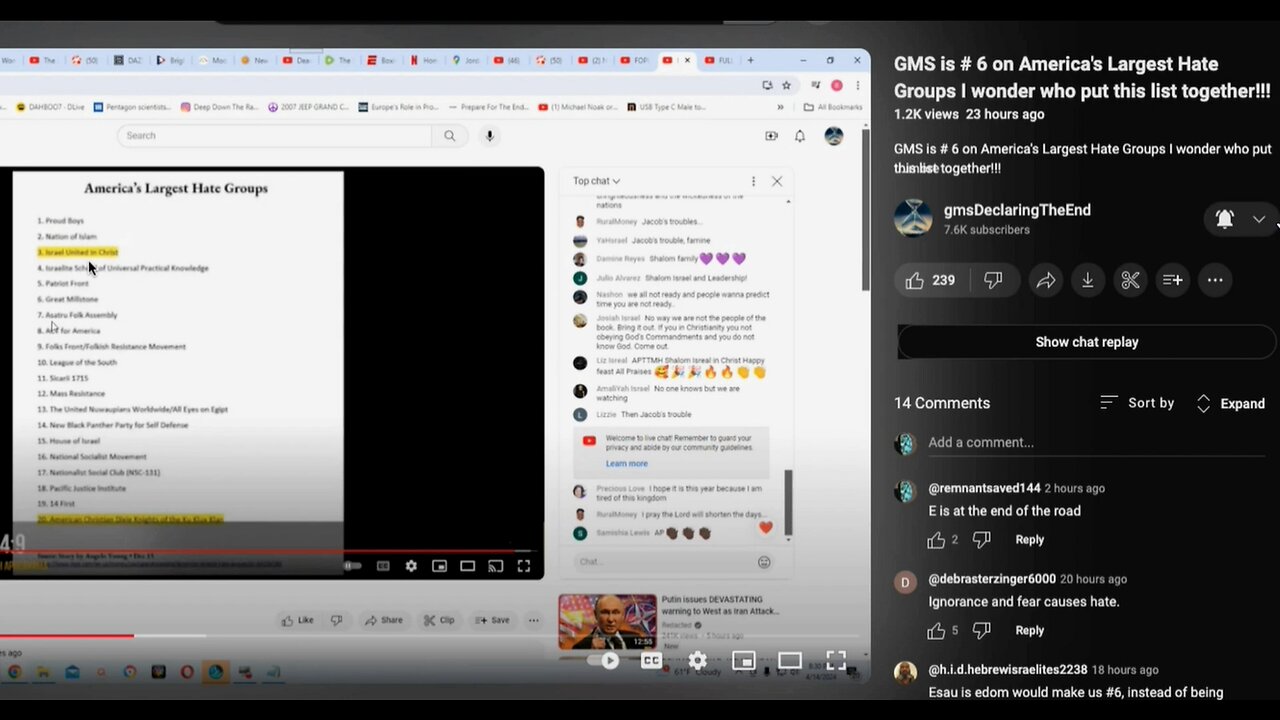The width and height of the screenshot is (1280, 720).
Task: Click the inner player theater mode icon
Action: 467,566
